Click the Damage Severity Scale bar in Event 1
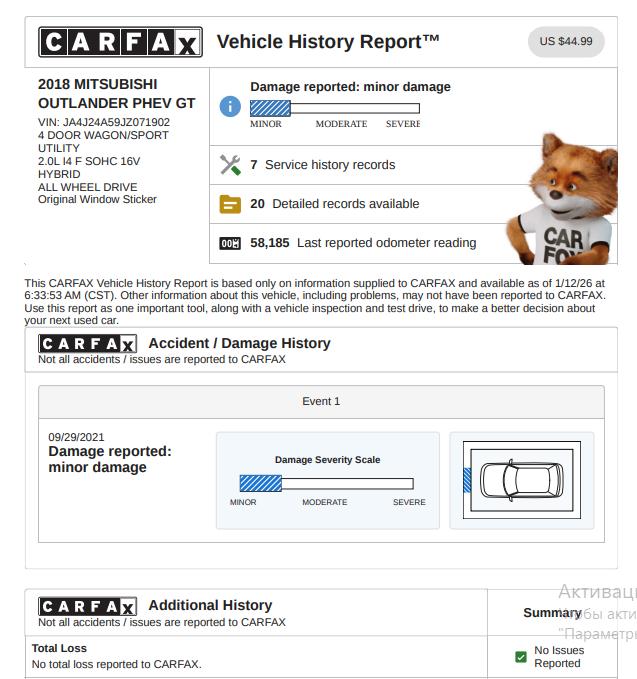Screen dimensions: 637x679 coord(327,483)
